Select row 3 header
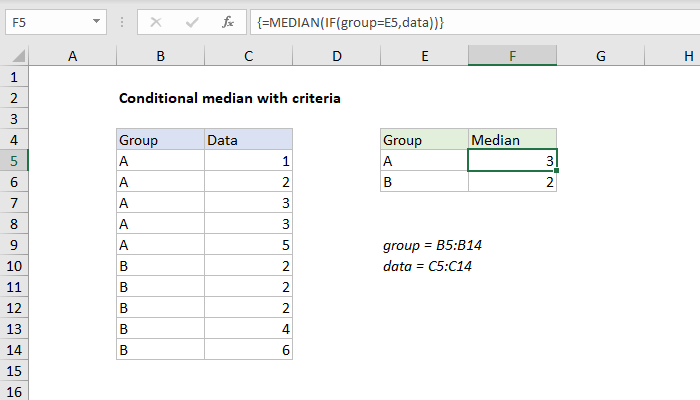 pyautogui.click(x=14, y=119)
